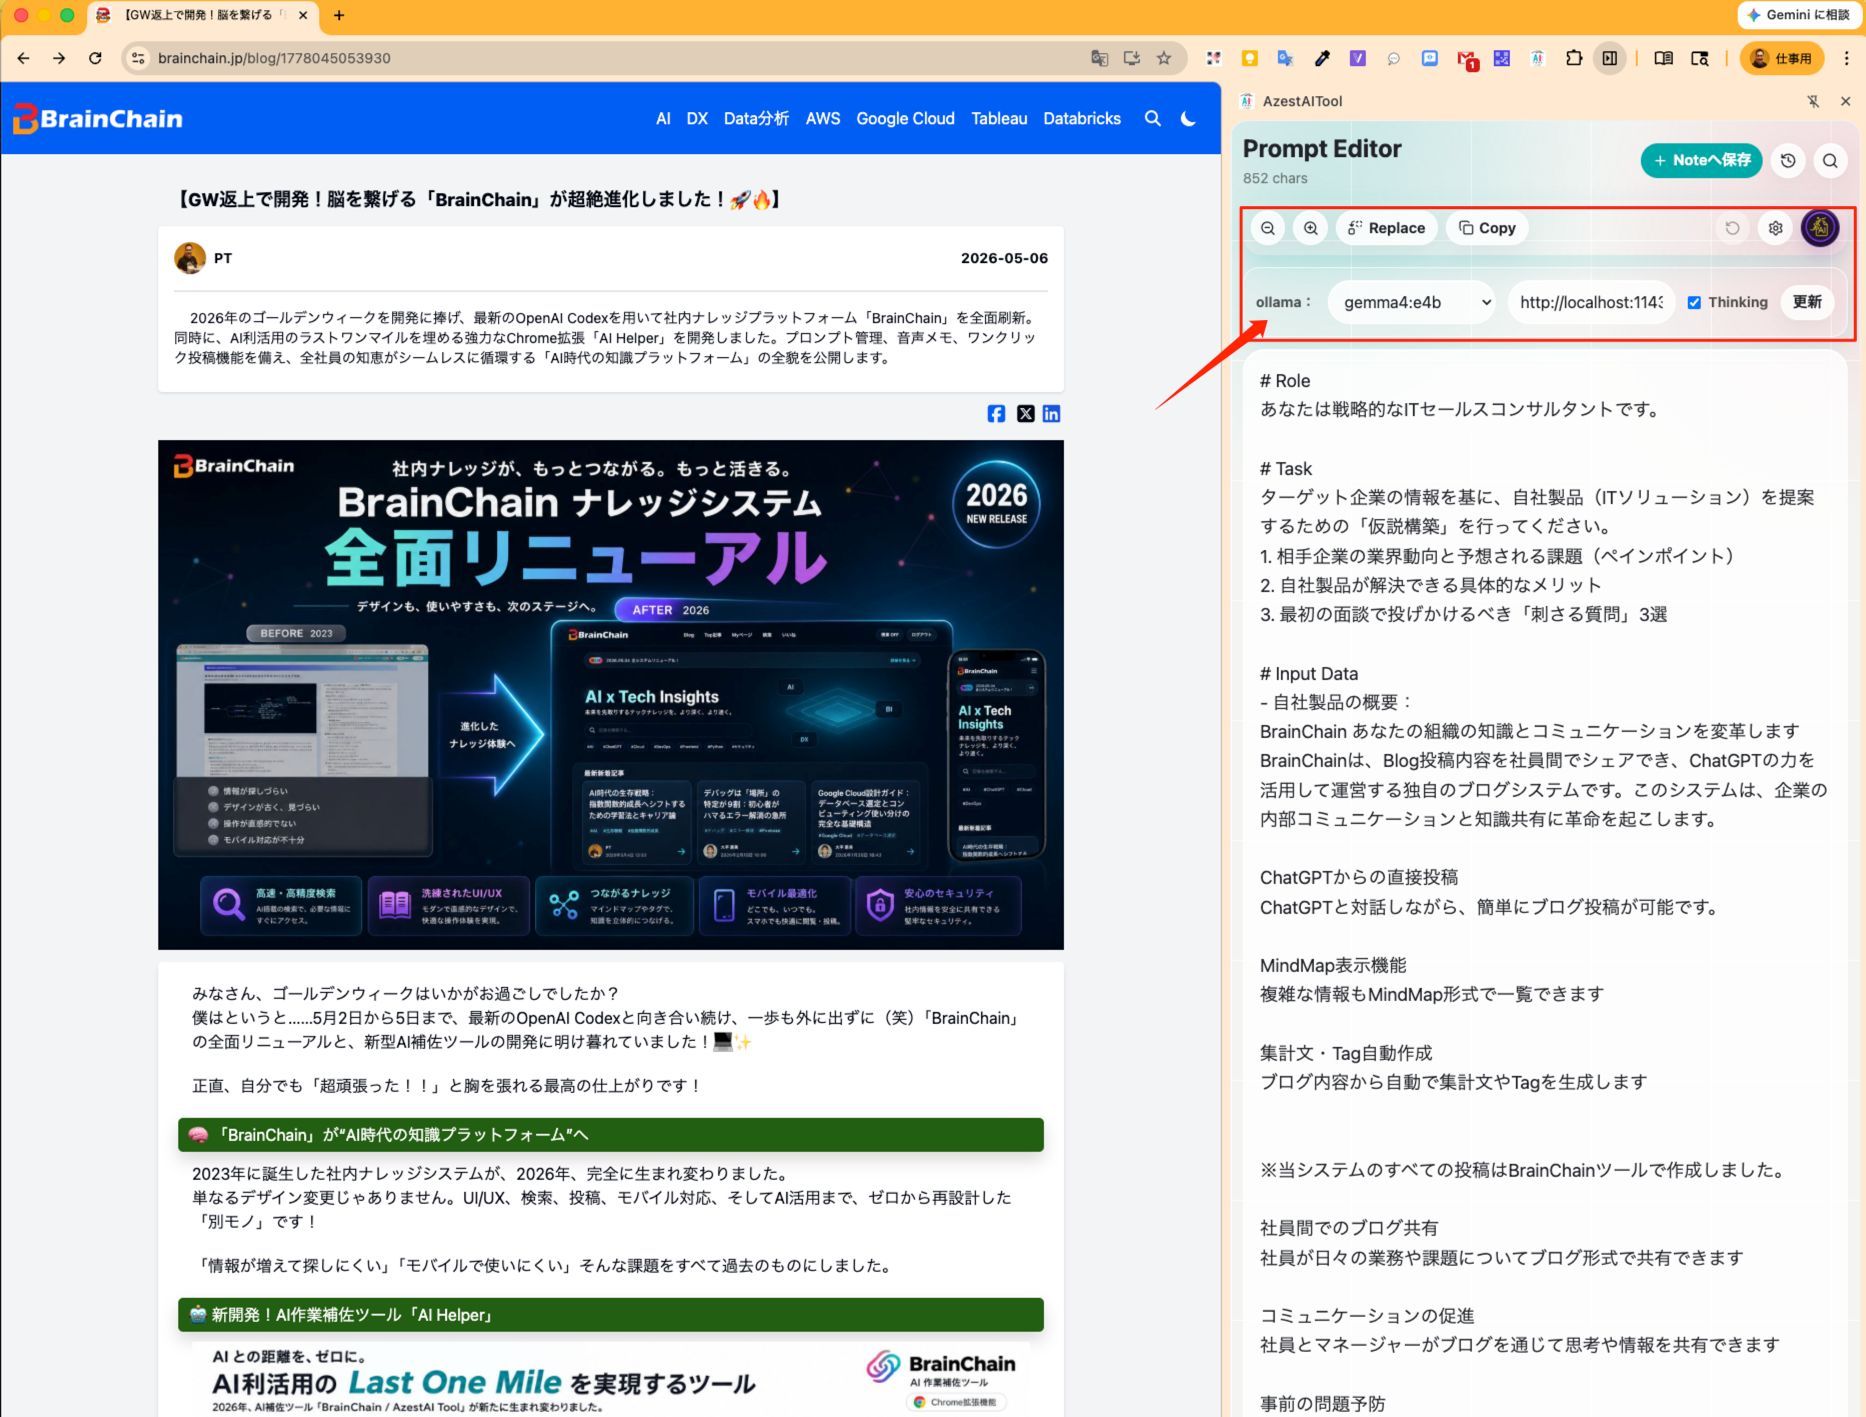Click the '# Role' line in the prompt
Image resolution: width=1866 pixels, height=1417 pixels.
click(x=1285, y=381)
